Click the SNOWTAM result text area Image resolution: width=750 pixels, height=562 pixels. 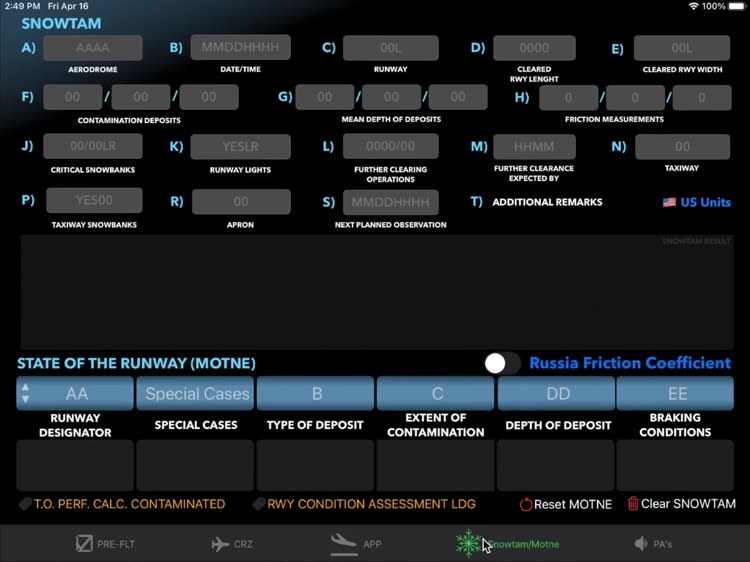(x=377, y=292)
